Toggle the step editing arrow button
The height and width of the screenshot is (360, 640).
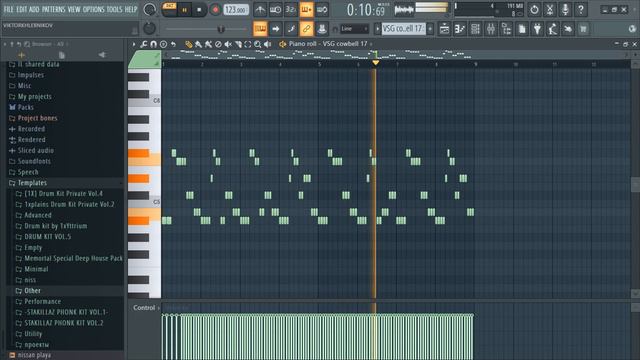[276, 29]
